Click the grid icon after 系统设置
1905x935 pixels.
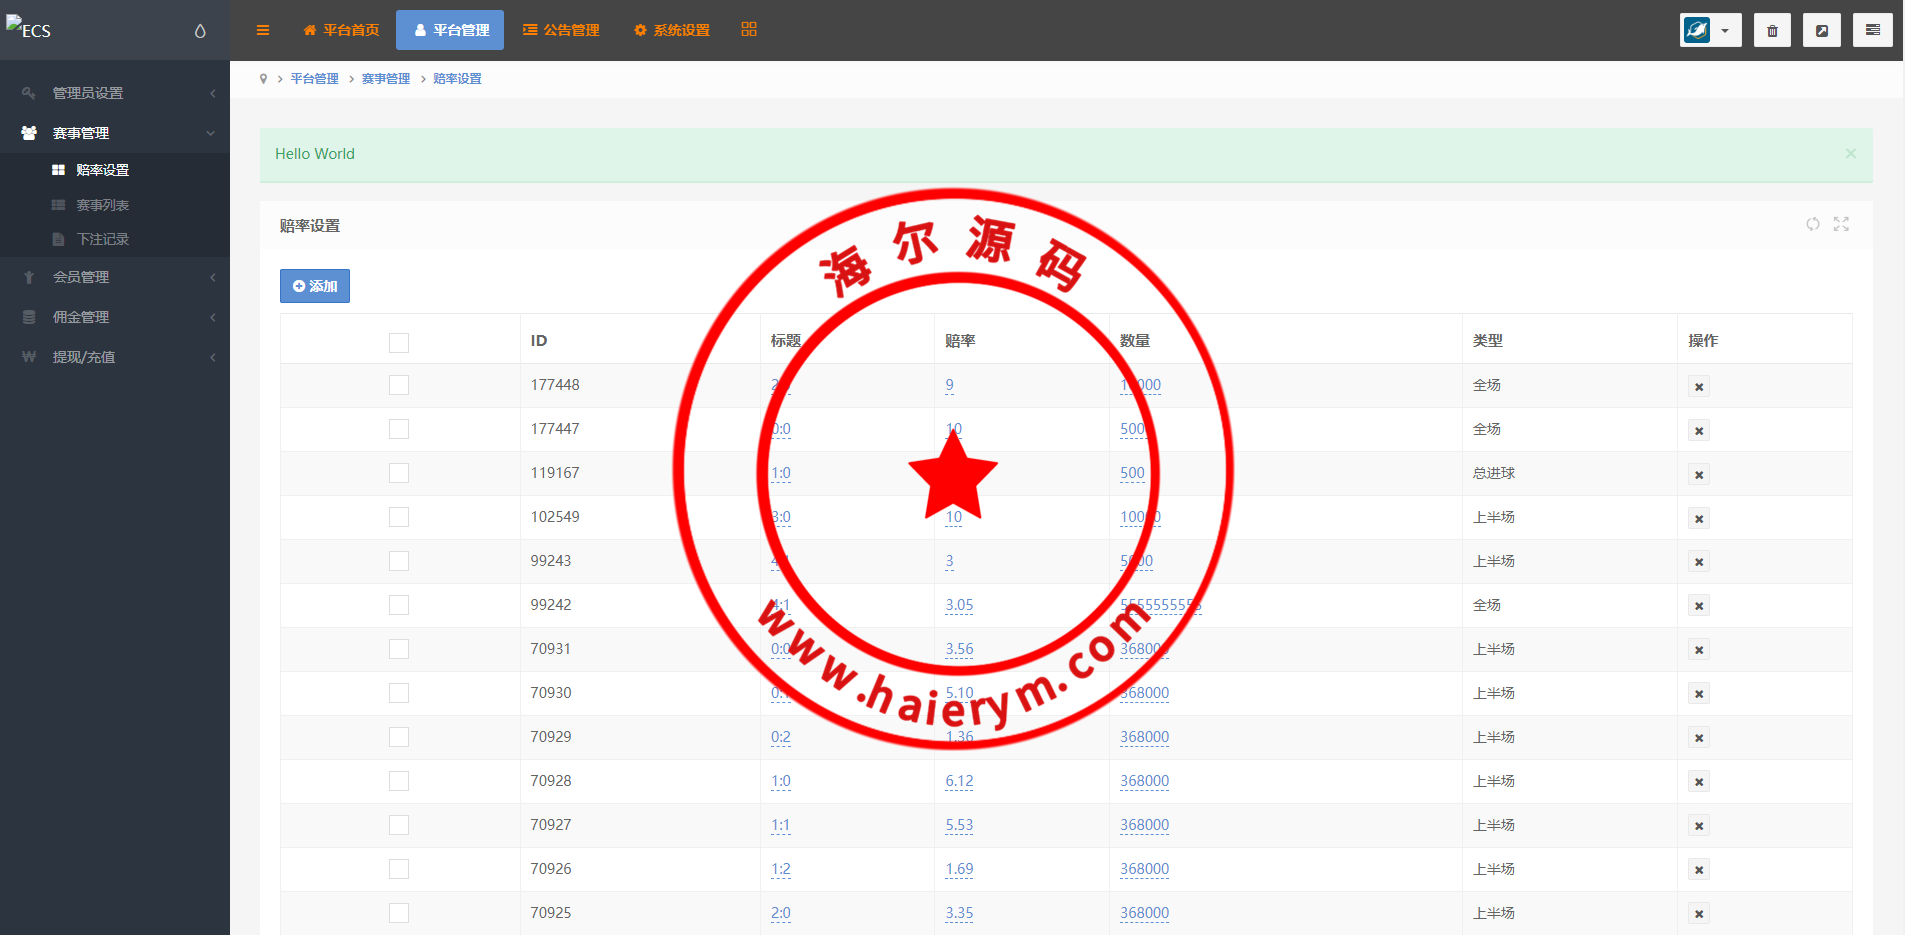tap(749, 30)
